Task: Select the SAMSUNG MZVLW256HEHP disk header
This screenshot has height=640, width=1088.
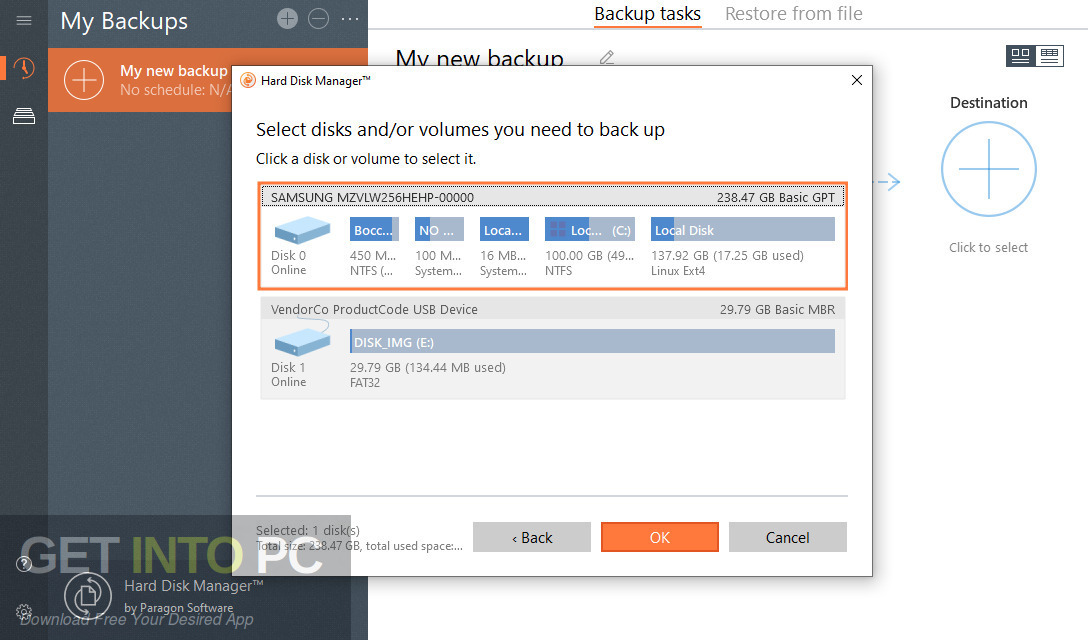Action: (553, 197)
